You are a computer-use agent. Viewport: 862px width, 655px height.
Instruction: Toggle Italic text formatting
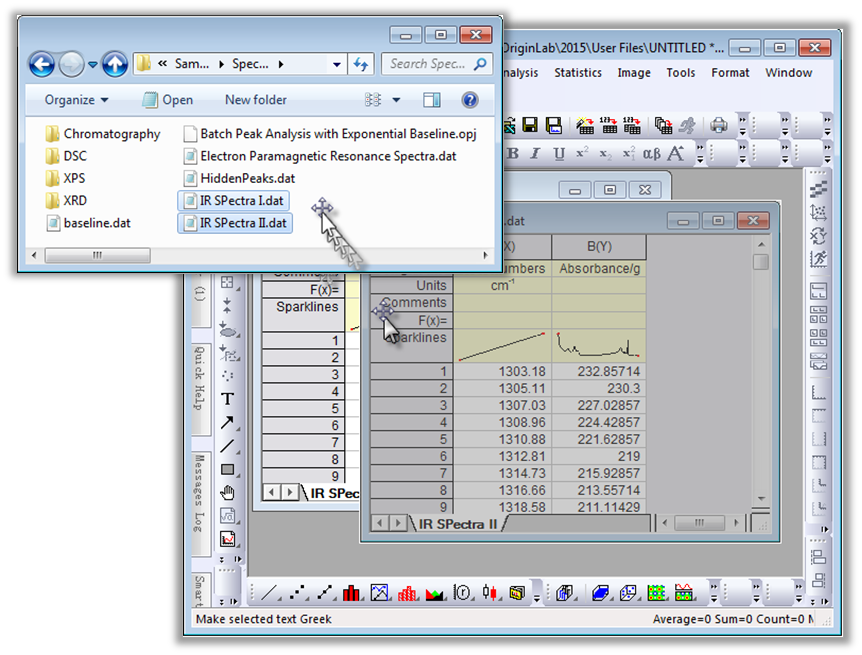click(536, 153)
